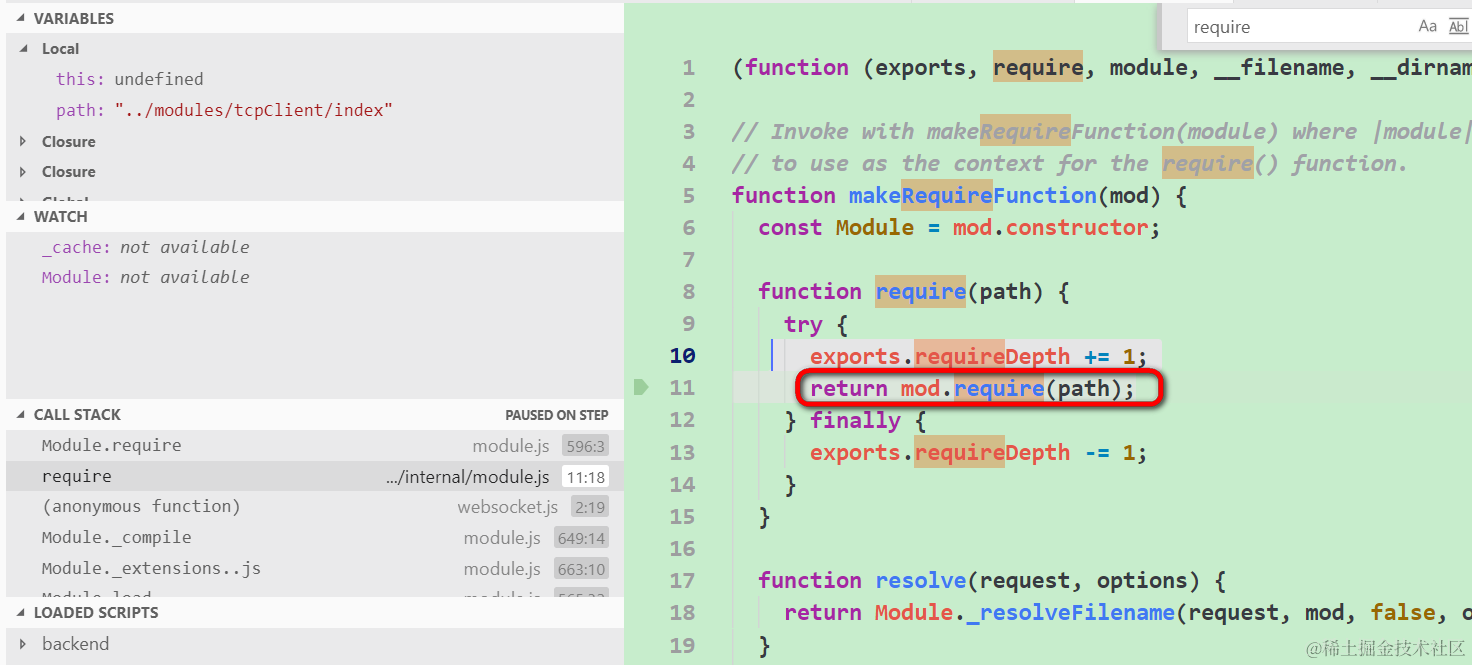
Task: Select the (anonymous function) websocket.js frame
Action: (x=314, y=507)
